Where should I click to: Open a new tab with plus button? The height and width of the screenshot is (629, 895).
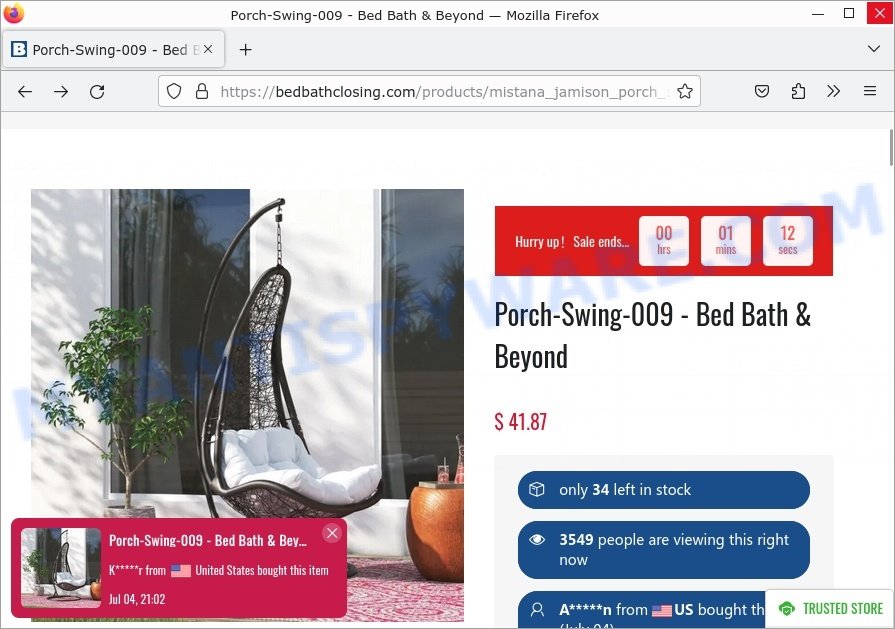click(245, 50)
